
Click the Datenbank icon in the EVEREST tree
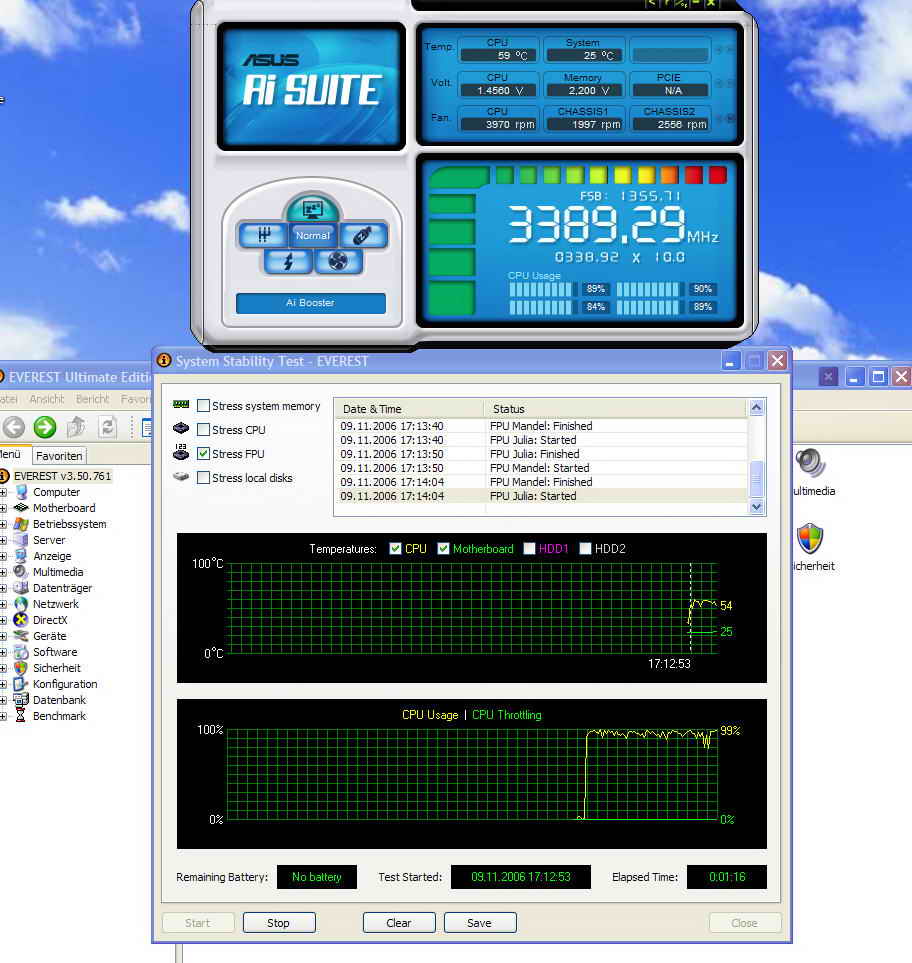pos(21,700)
